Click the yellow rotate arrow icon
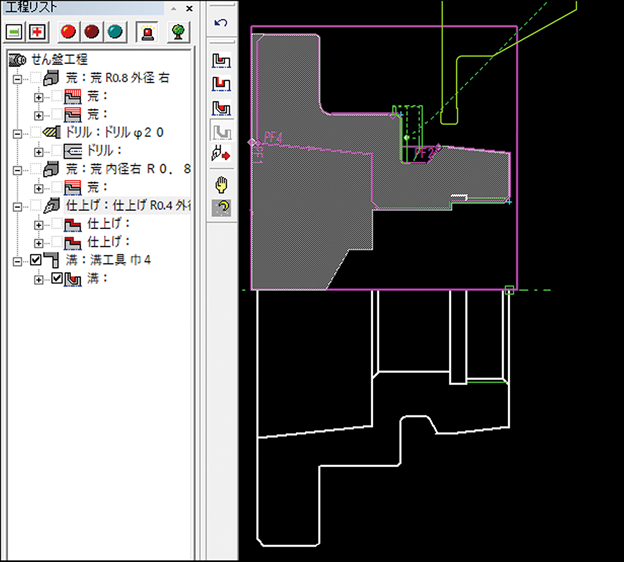The width and height of the screenshot is (624, 562). [x=220, y=207]
